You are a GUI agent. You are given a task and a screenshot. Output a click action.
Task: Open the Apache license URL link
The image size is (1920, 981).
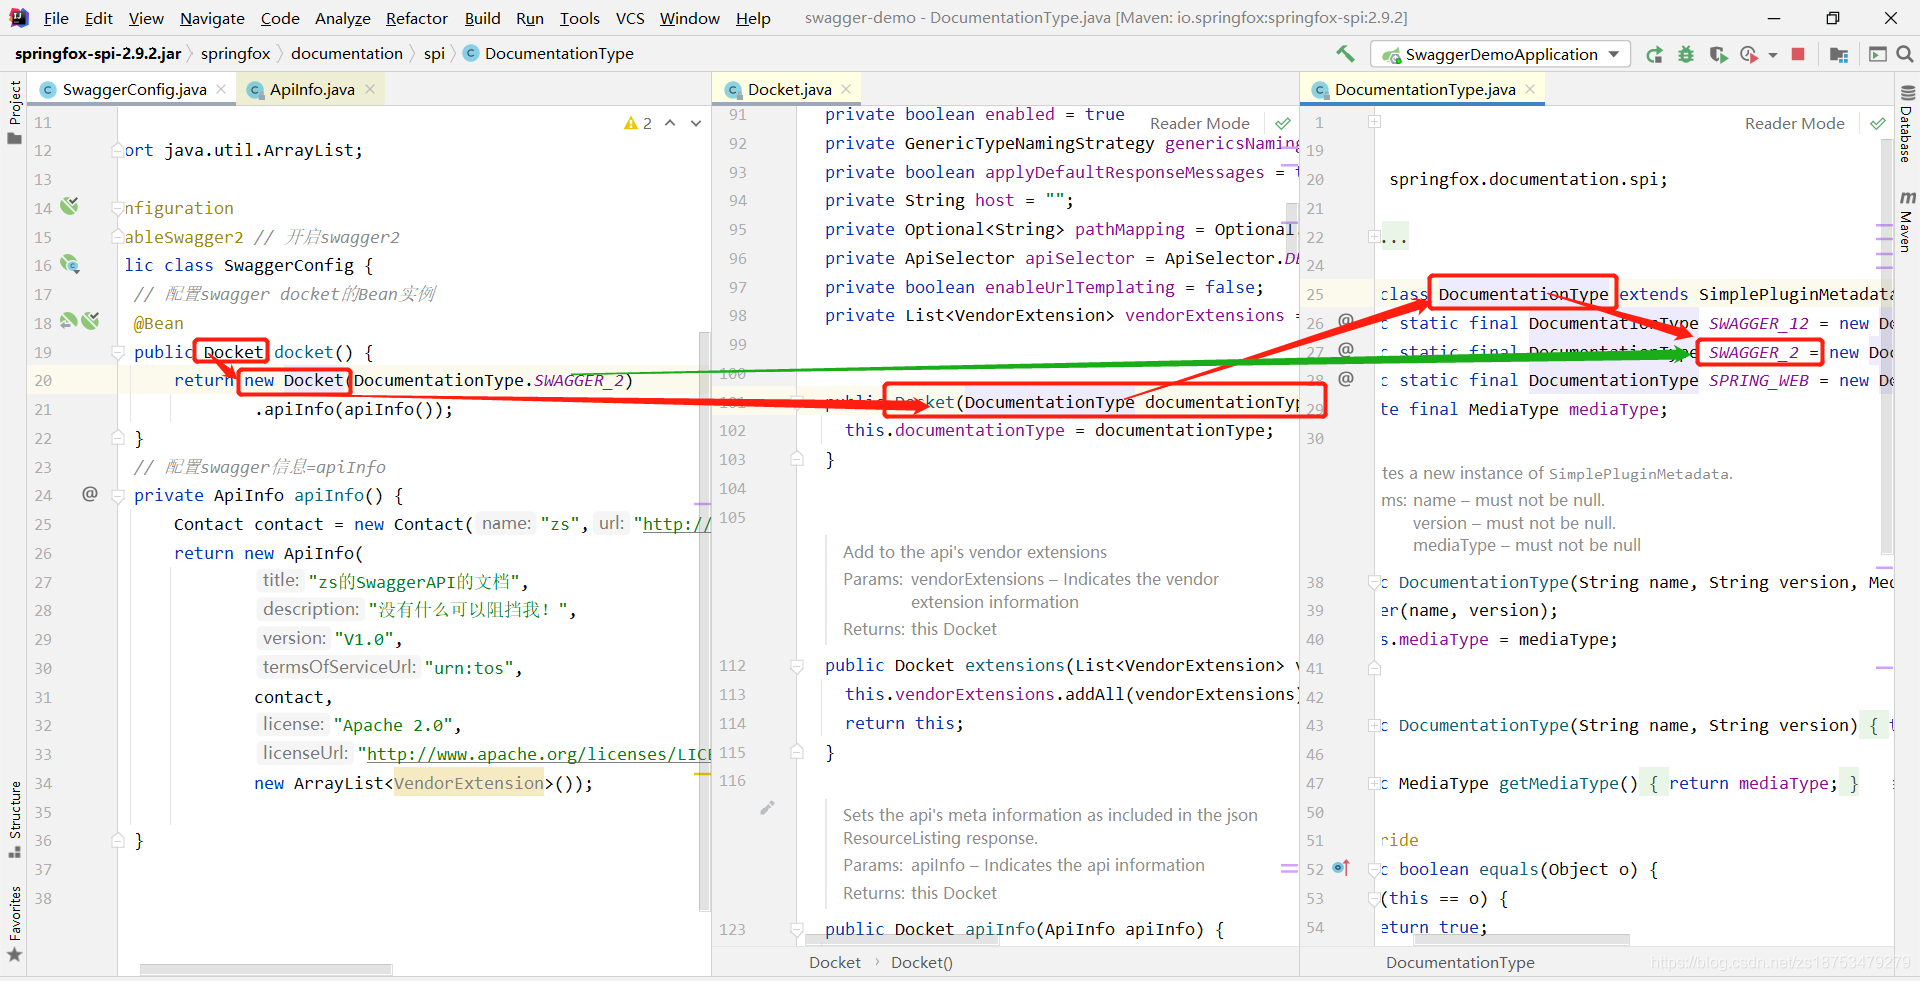pyautogui.click(x=538, y=754)
